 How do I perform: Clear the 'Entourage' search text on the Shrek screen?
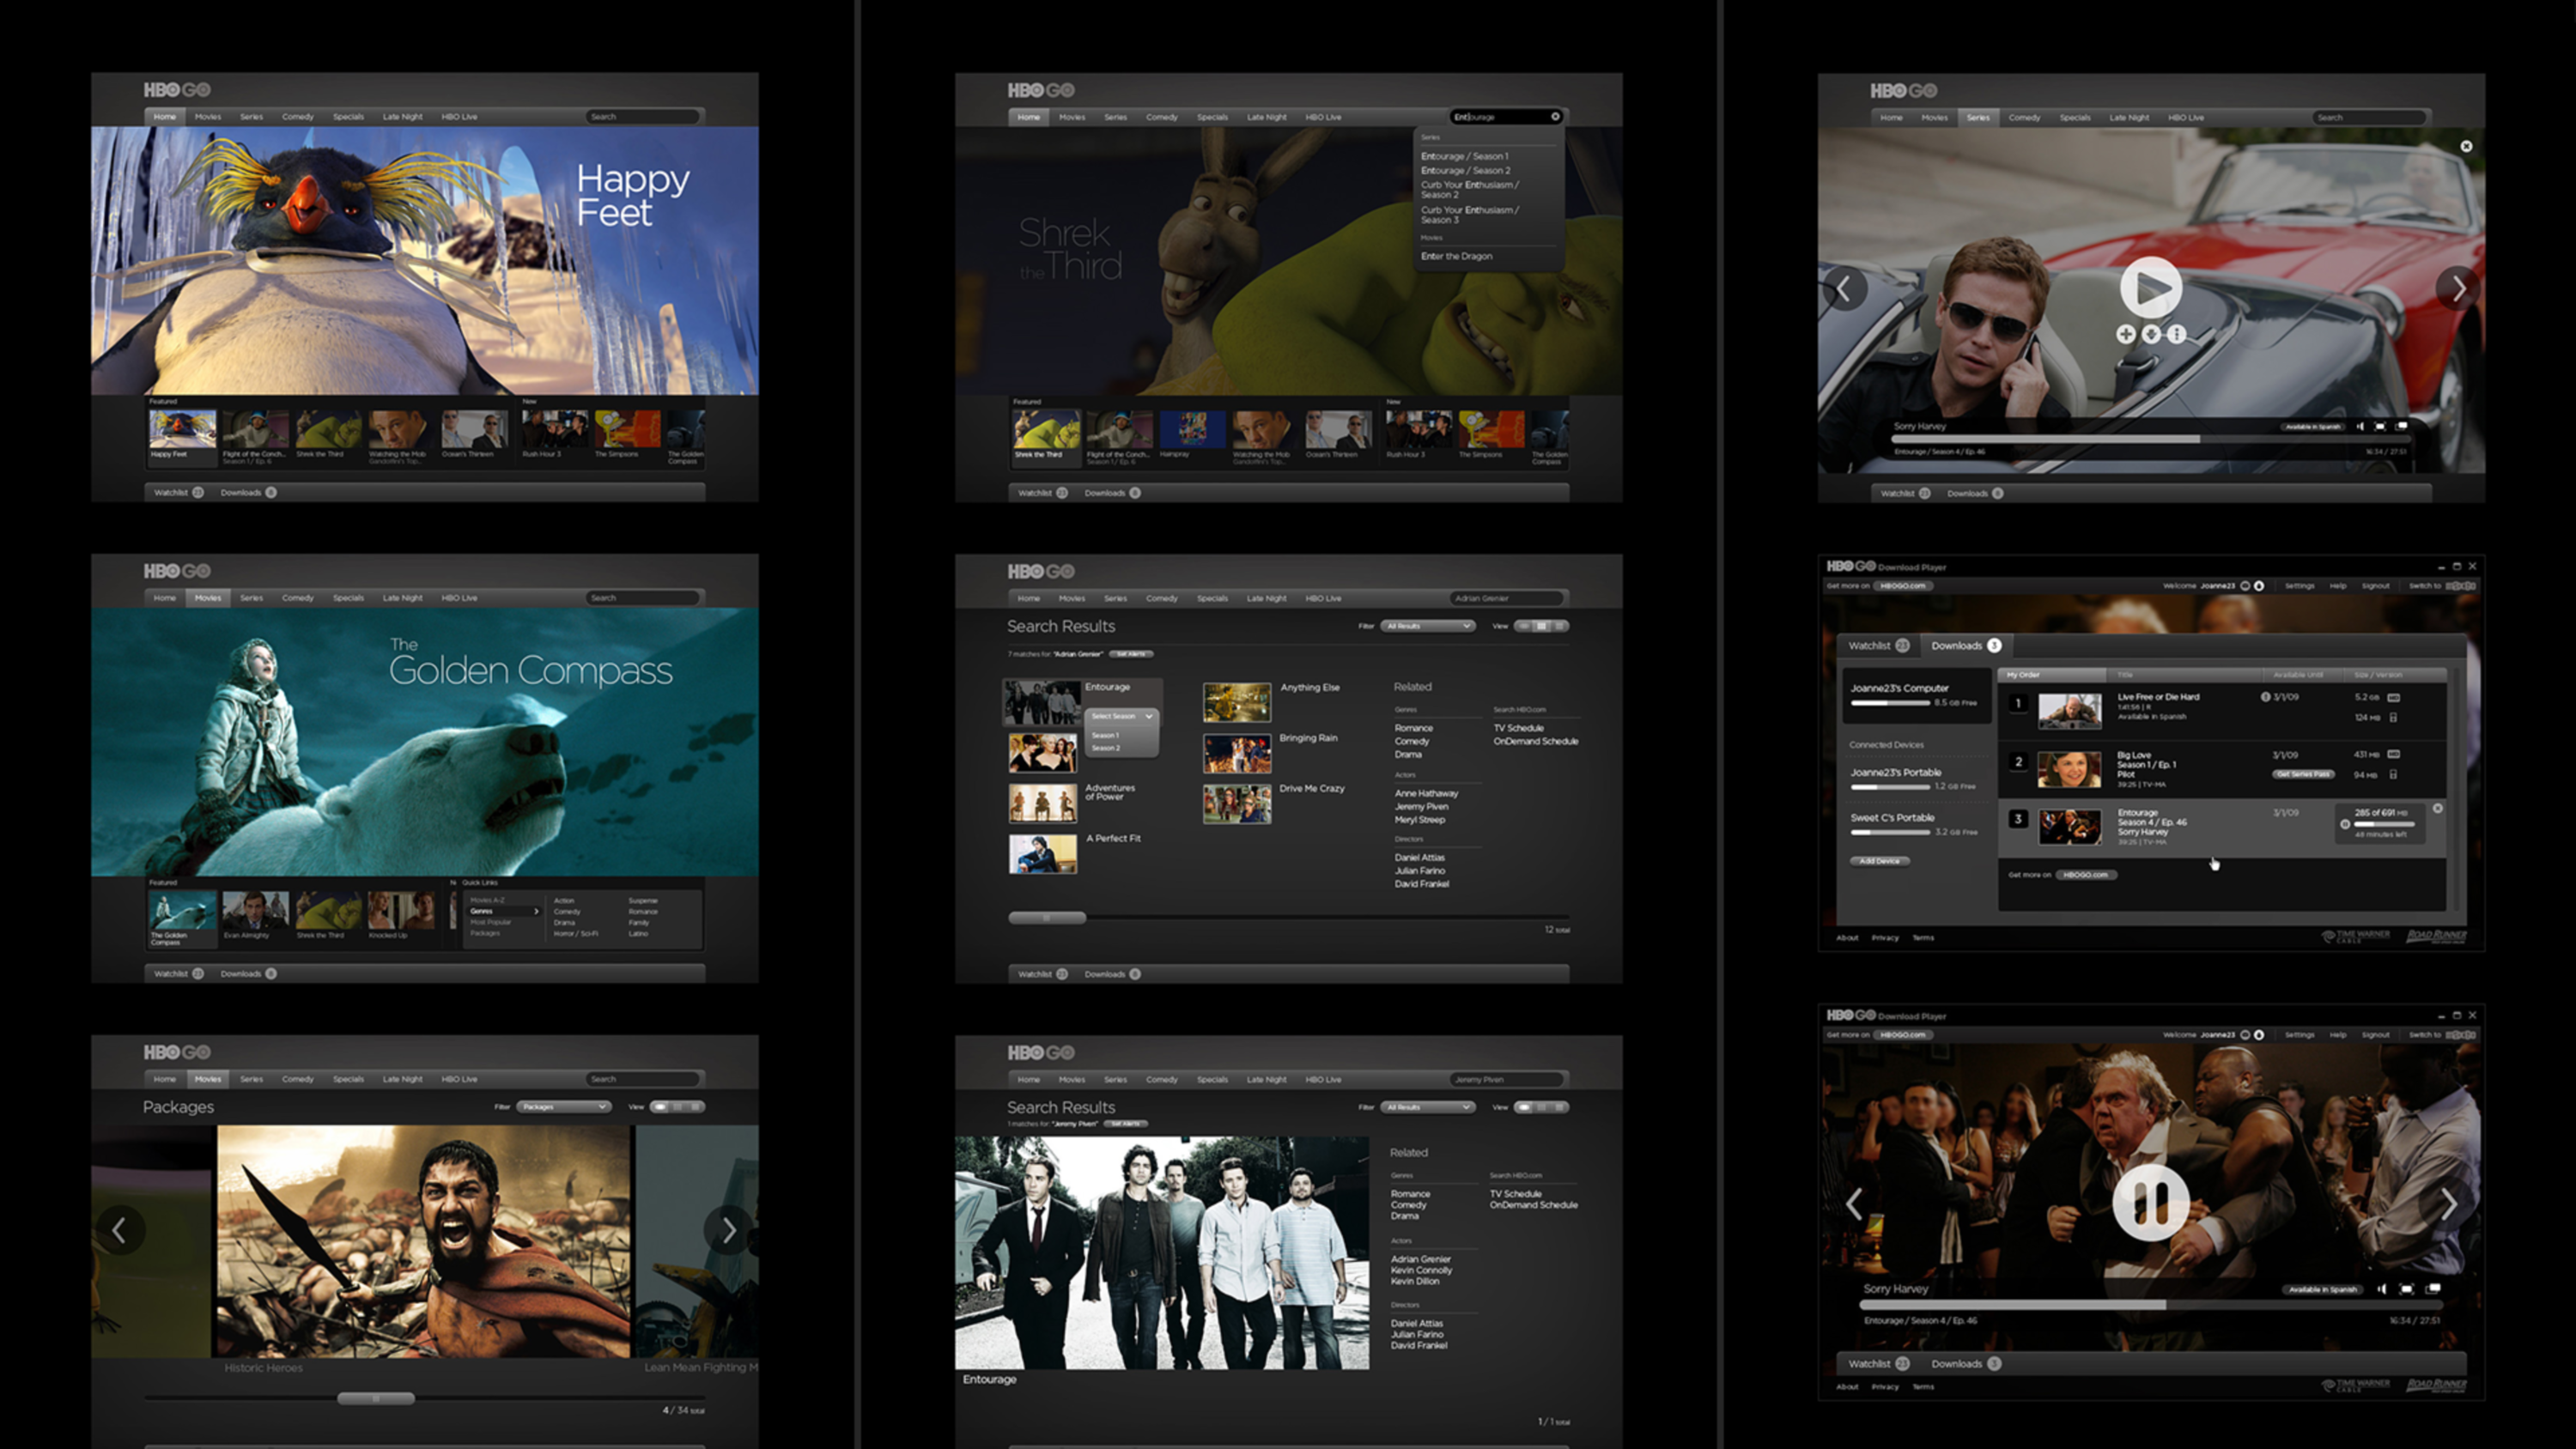pyautogui.click(x=1555, y=117)
